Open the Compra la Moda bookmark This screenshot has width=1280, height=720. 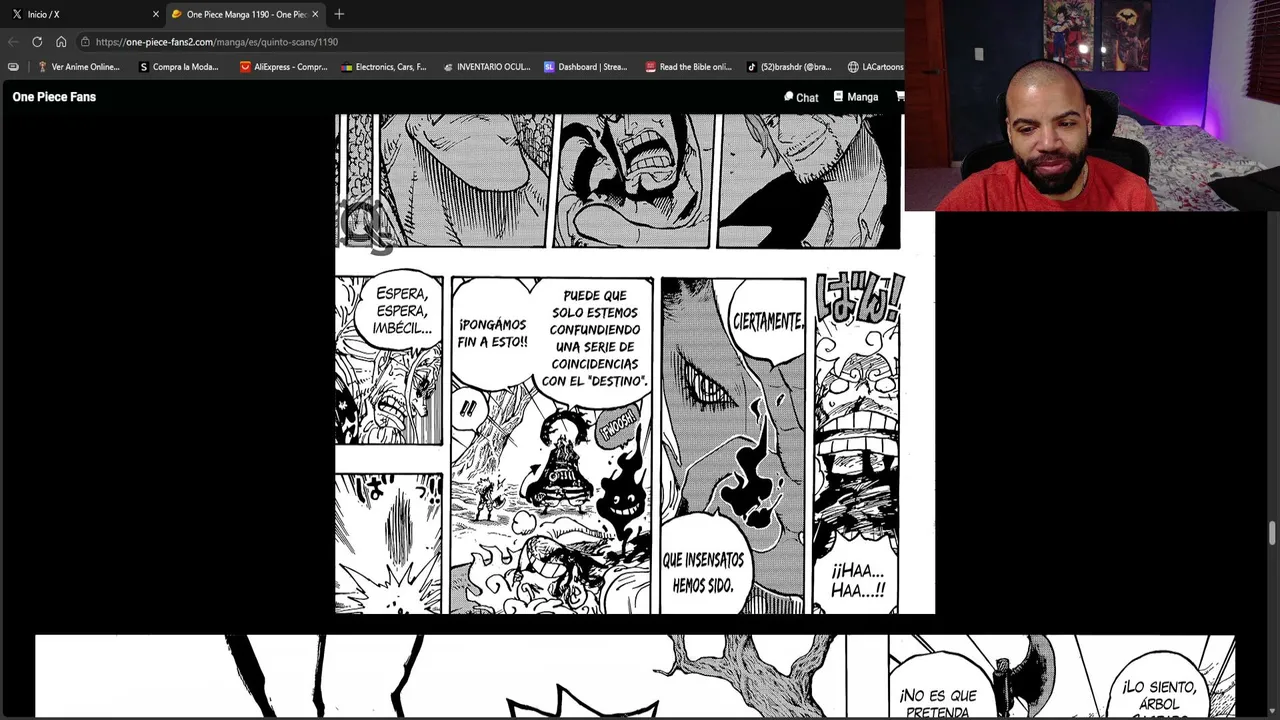pyautogui.click(x=179, y=67)
